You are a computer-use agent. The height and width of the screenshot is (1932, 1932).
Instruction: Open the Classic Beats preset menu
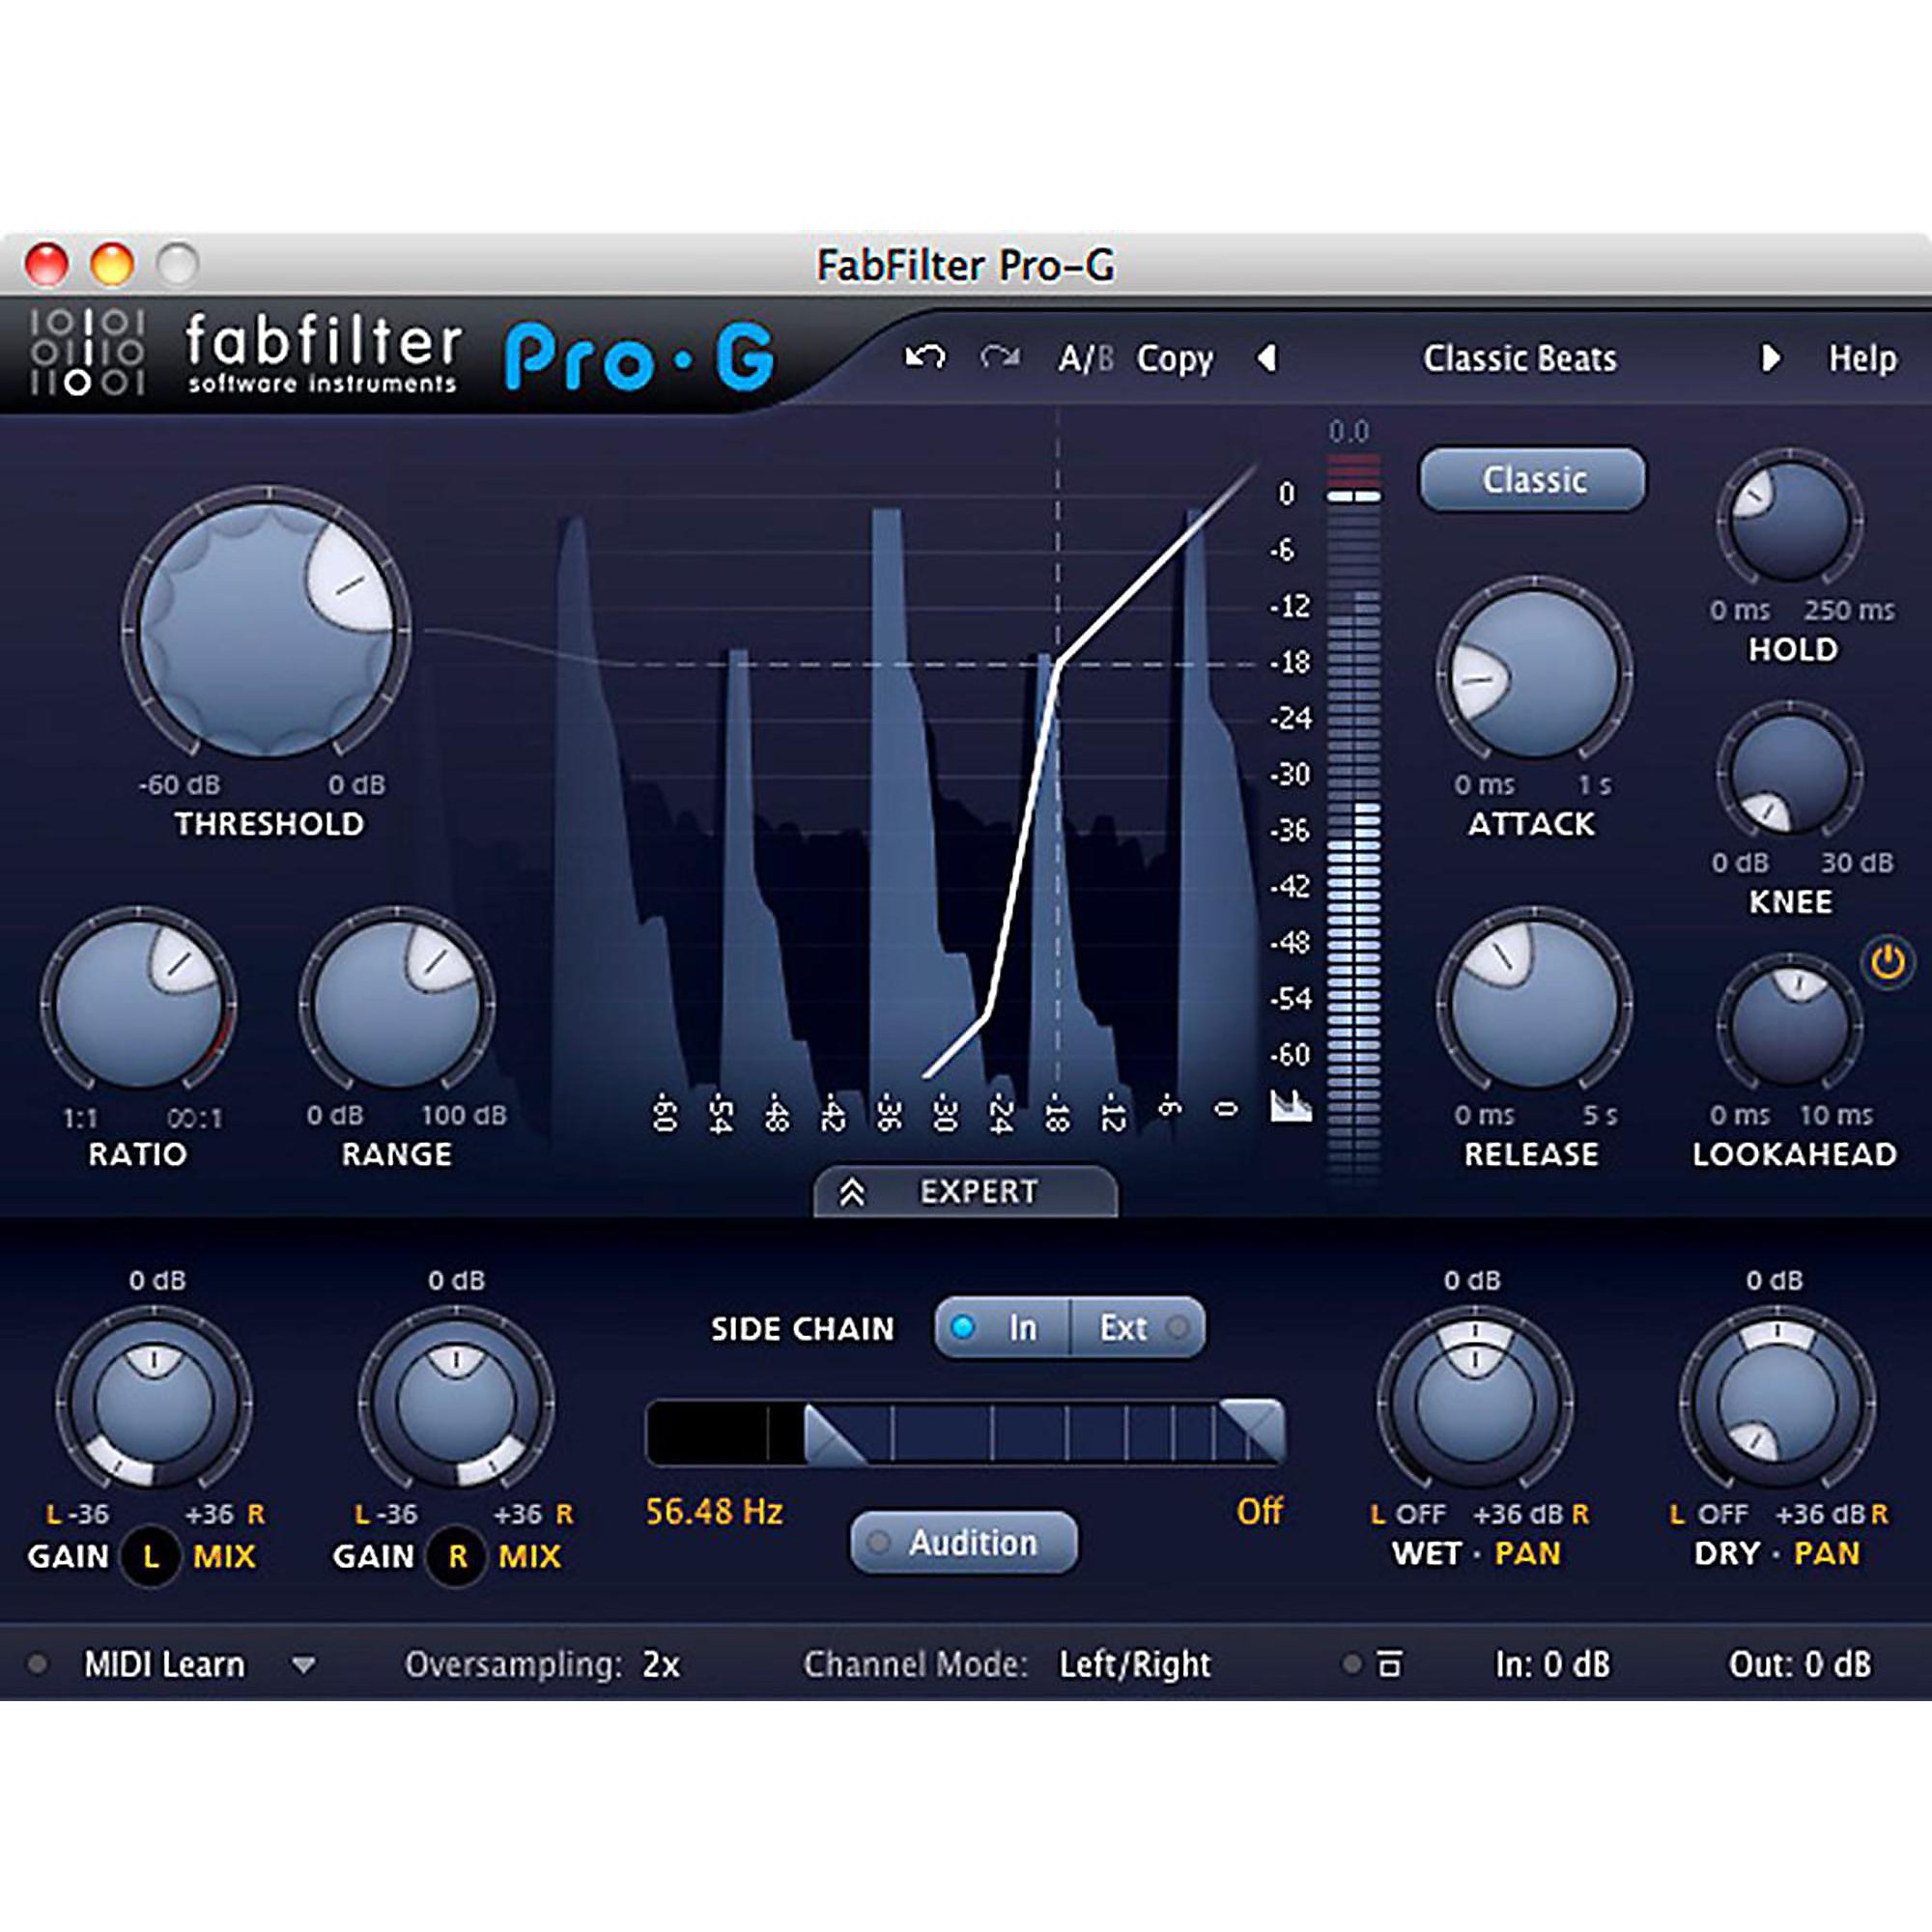[1518, 358]
